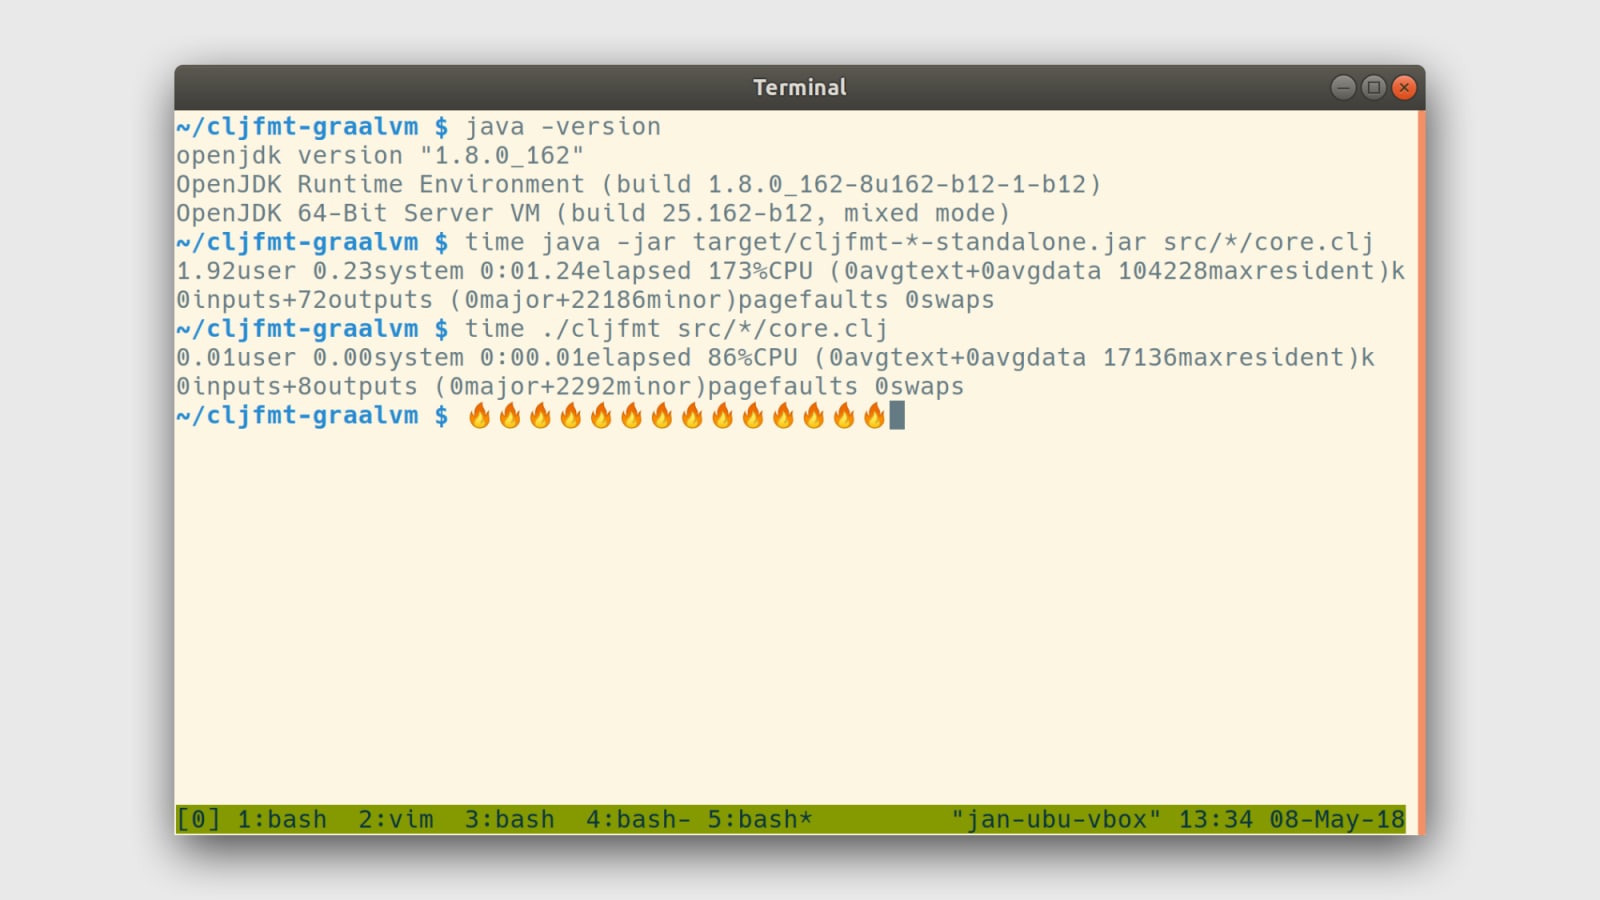Click the 'java -version' command text

[563, 127]
